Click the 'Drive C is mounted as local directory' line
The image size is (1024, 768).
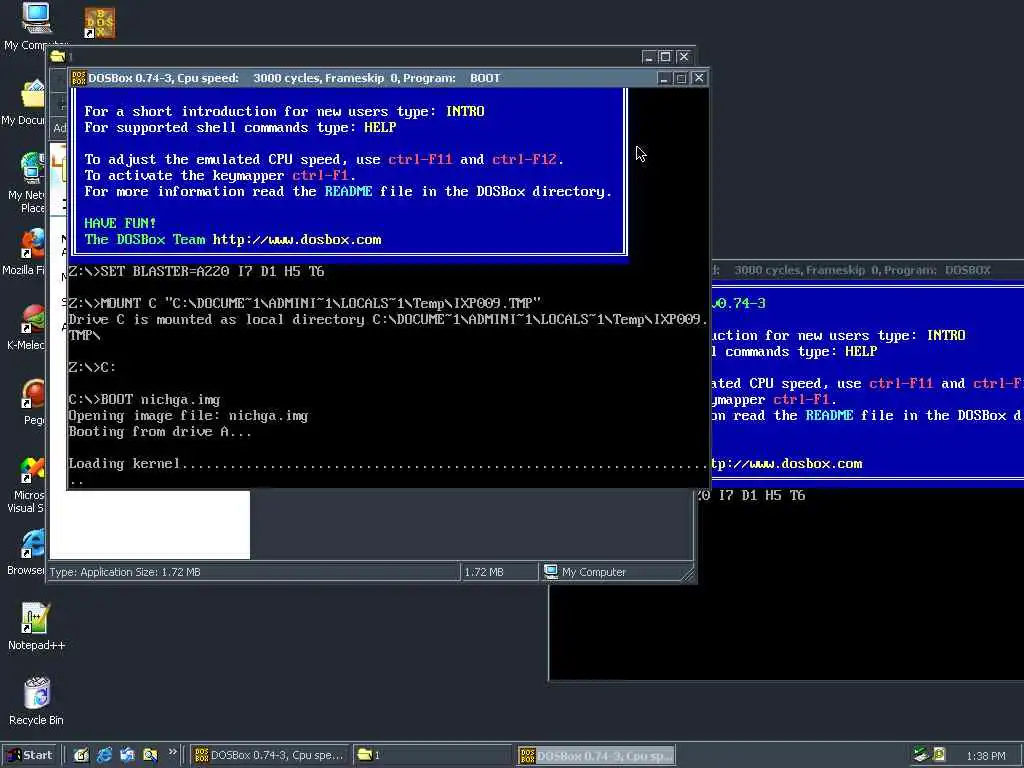point(388,319)
